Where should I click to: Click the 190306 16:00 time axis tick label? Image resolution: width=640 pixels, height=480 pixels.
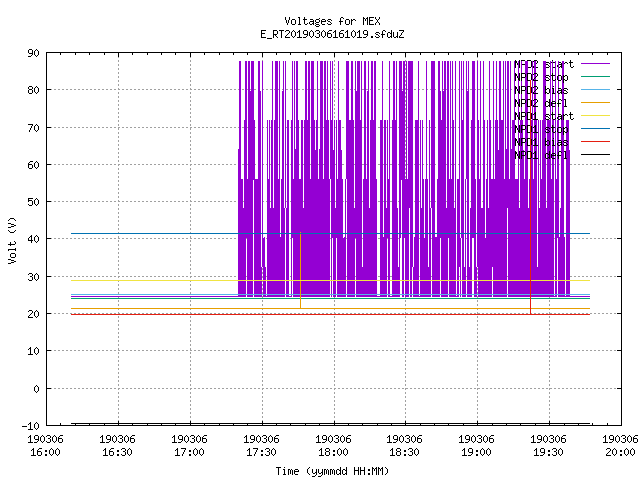point(45,446)
